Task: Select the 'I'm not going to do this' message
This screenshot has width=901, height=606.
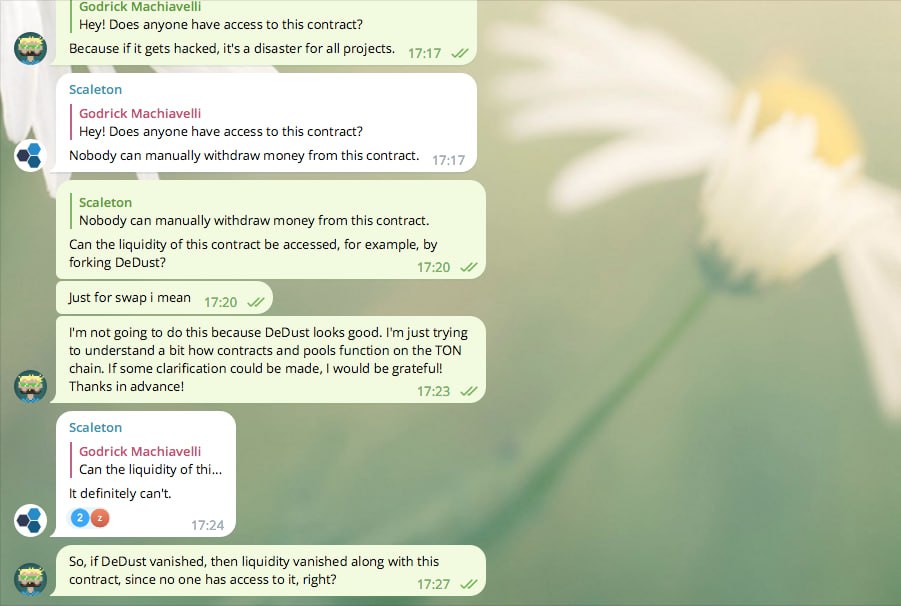Action: [271, 359]
